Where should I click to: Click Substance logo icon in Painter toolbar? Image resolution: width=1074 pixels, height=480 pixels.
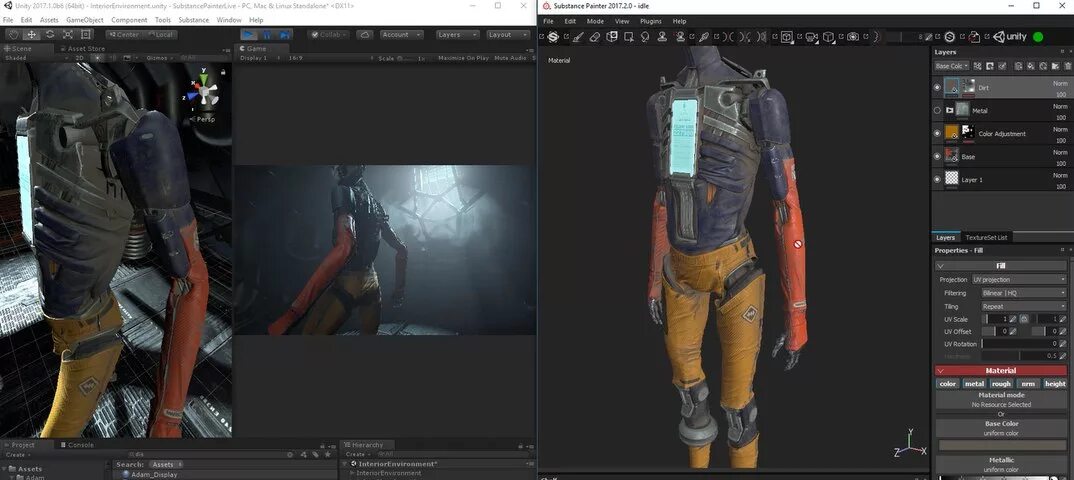click(553, 37)
